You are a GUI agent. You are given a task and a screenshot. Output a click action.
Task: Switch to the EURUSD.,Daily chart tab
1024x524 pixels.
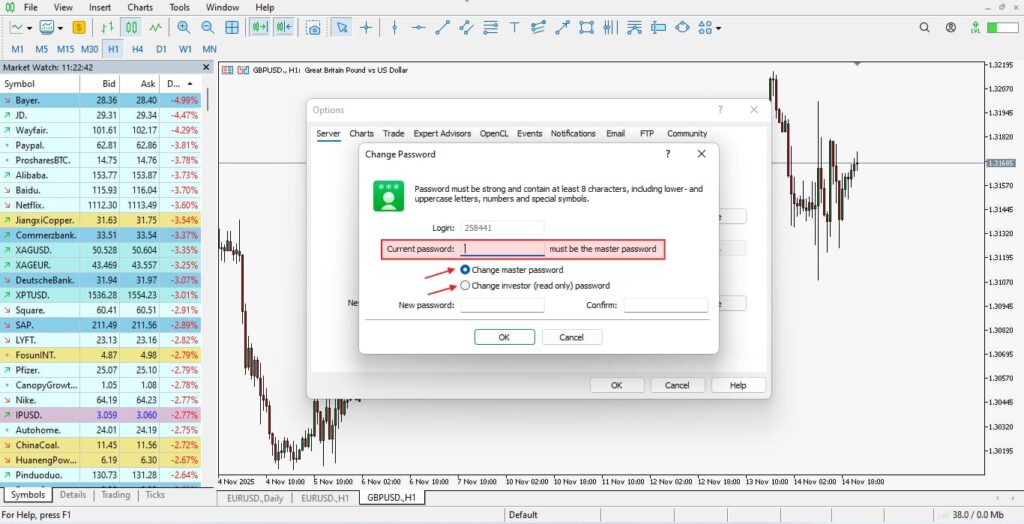tap(255, 498)
